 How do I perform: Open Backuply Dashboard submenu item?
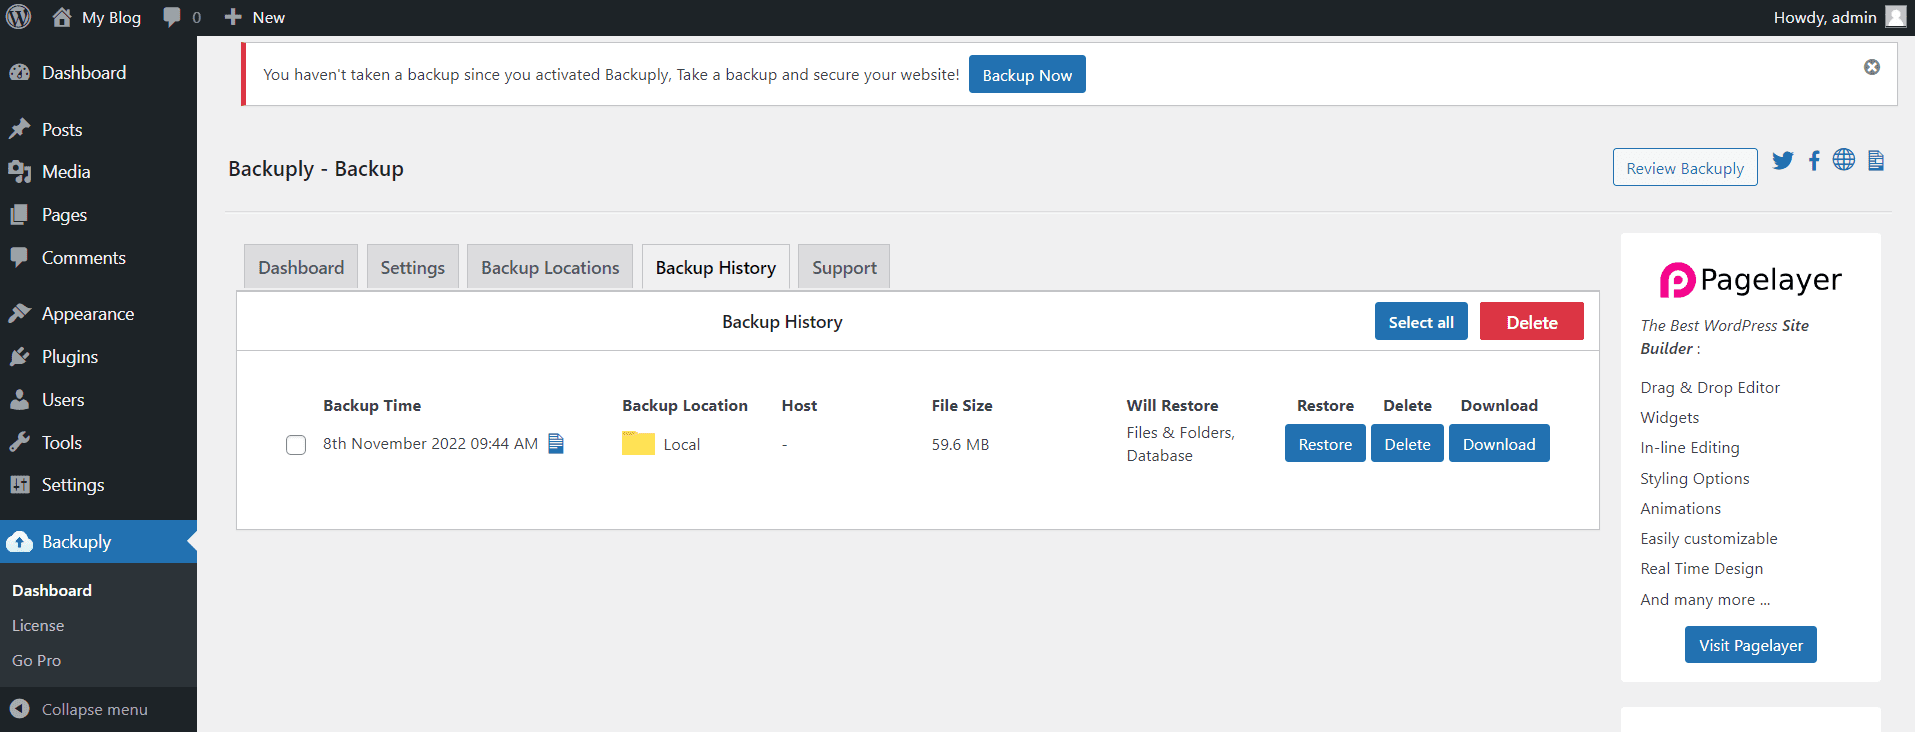click(x=52, y=591)
